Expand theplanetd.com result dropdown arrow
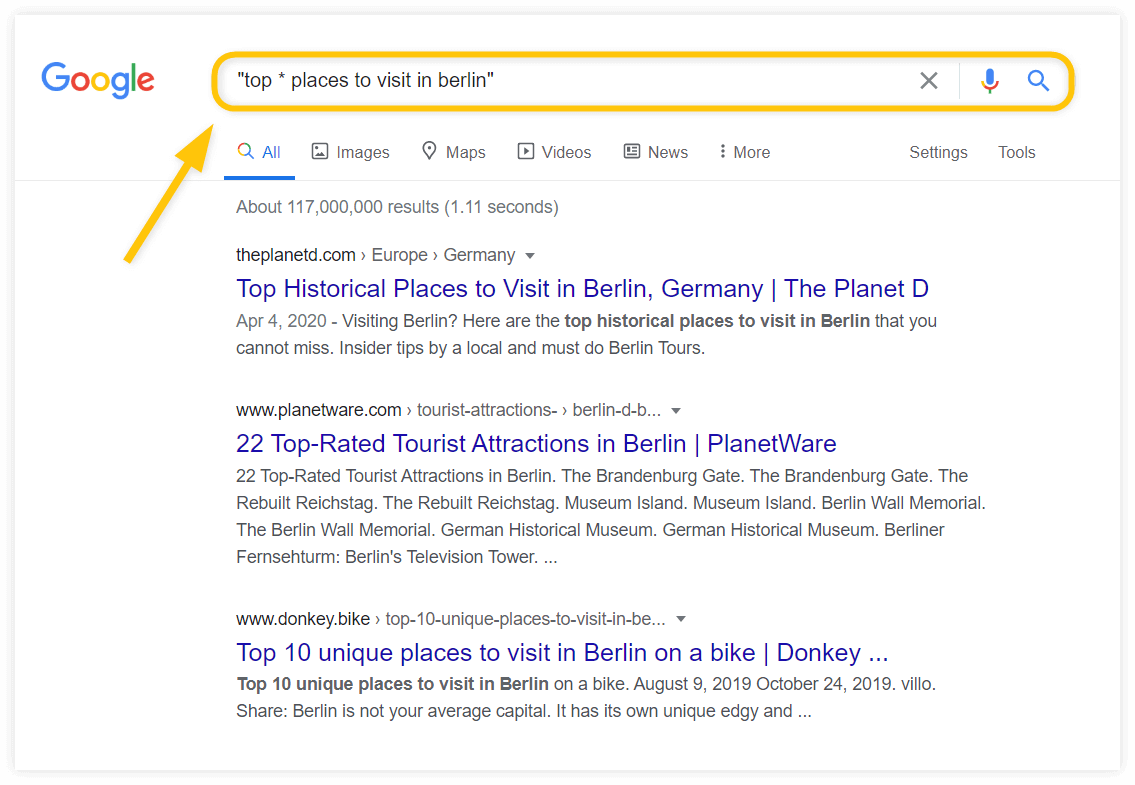Image resolution: width=1135 pixels, height=785 pixels. [530, 256]
